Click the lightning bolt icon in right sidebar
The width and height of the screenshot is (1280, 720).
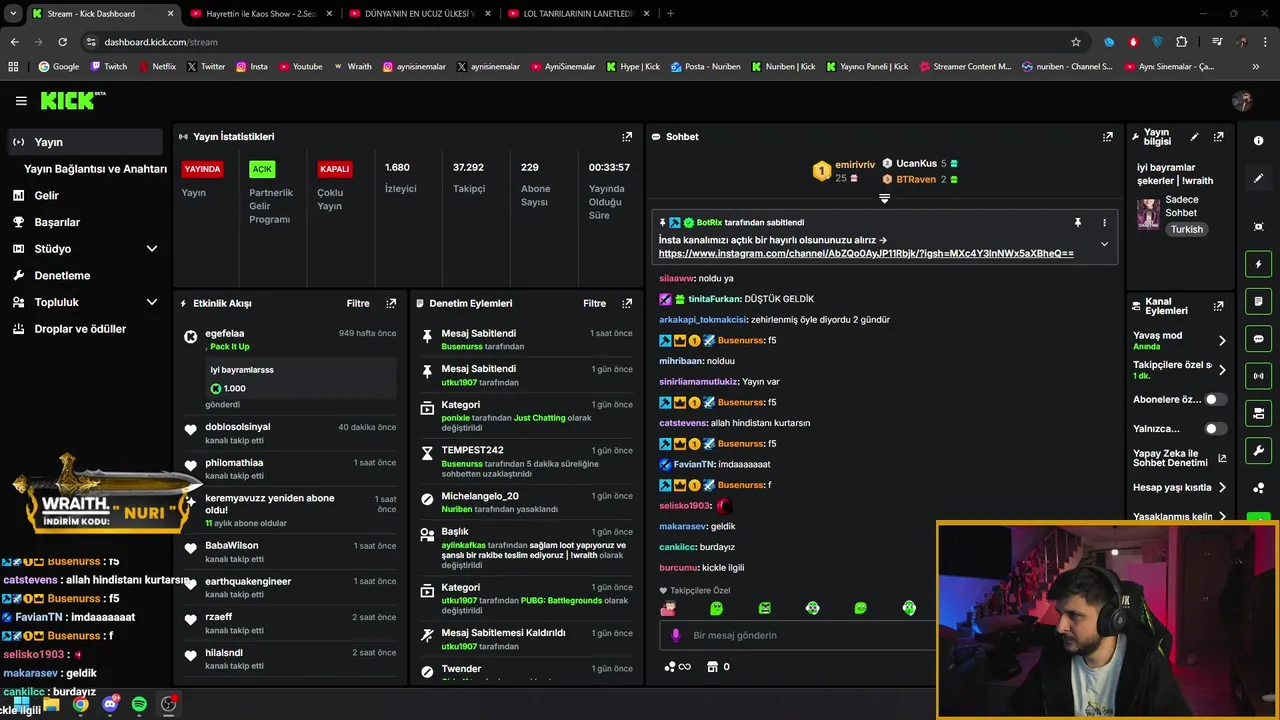1258,264
